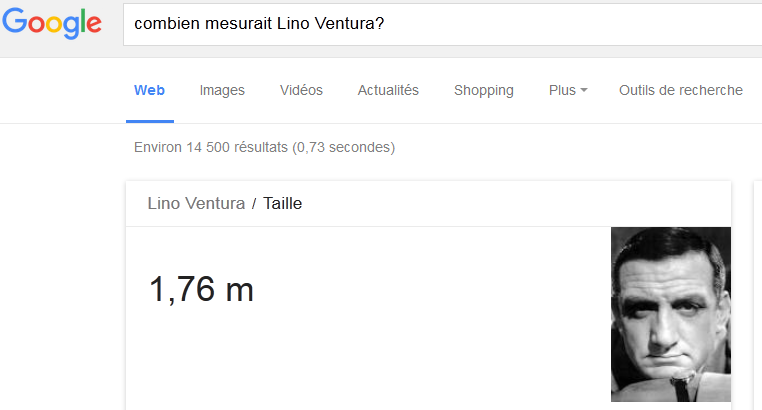Viewport: 762px width, 410px height.
Task: Click the results count text
Action: [x=264, y=147]
